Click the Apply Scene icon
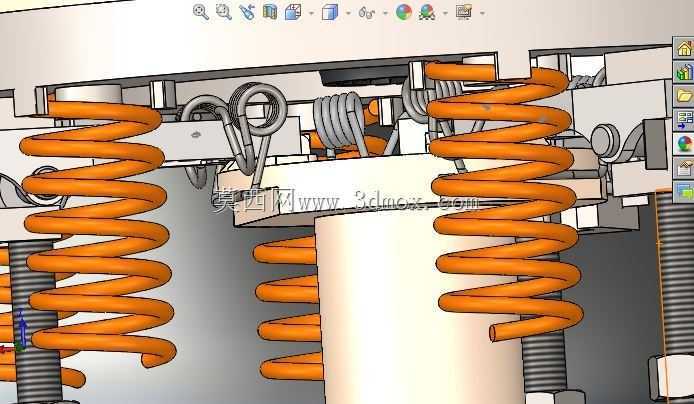694x404 pixels. [x=427, y=12]
